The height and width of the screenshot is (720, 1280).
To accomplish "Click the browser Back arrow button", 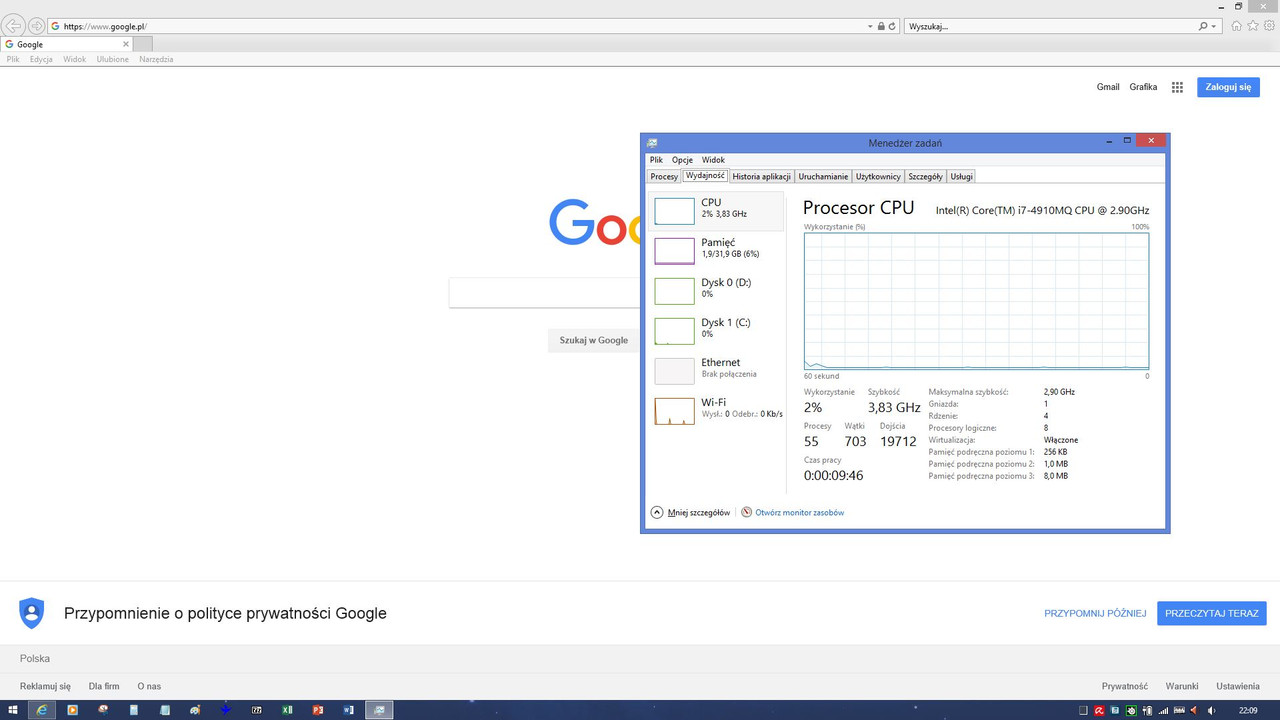I will (14, 26).
